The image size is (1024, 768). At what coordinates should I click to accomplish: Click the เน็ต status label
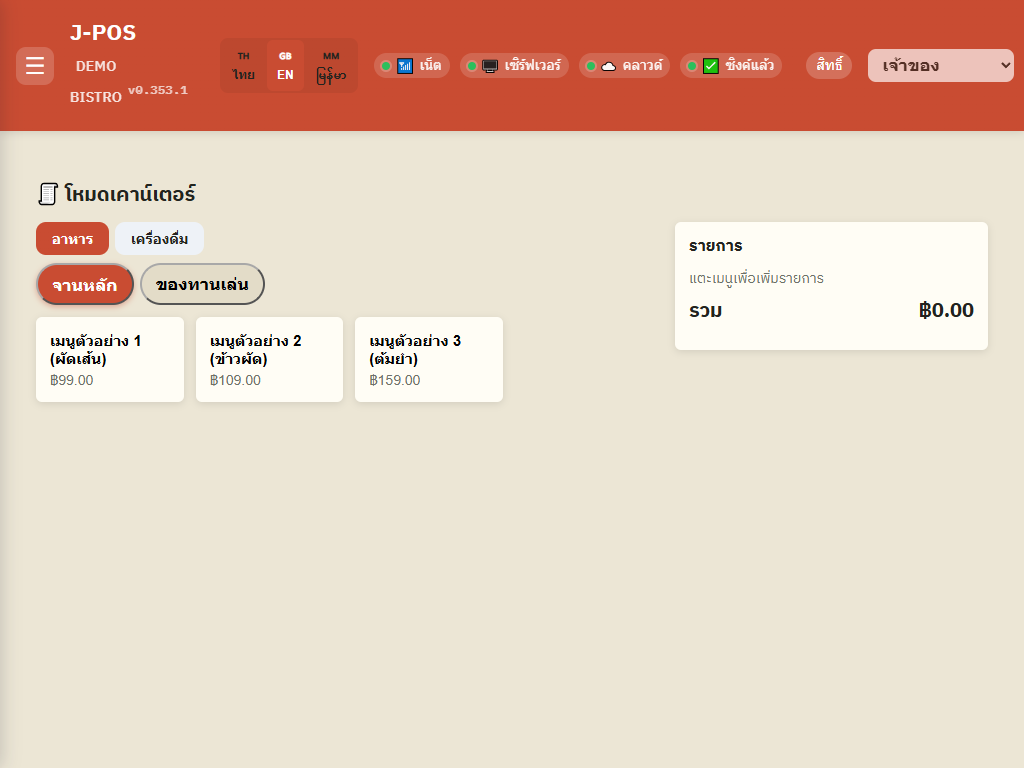pos(430,65)
